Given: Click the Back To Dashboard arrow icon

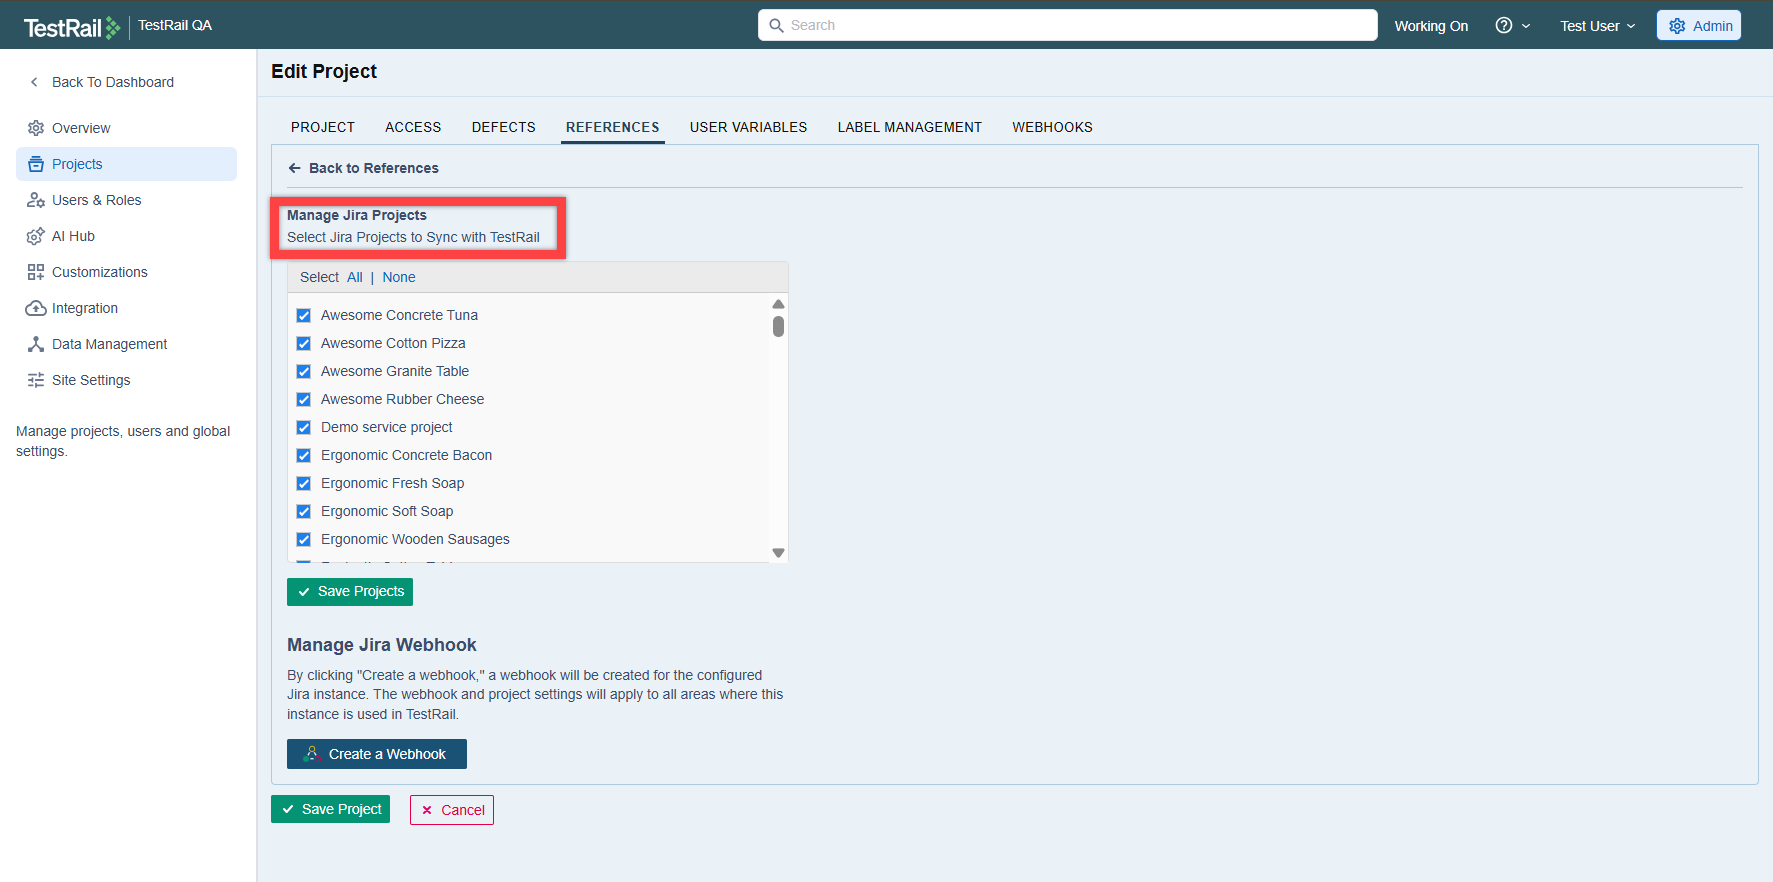Looking at the screenshot, I should [x=35, y=82].
